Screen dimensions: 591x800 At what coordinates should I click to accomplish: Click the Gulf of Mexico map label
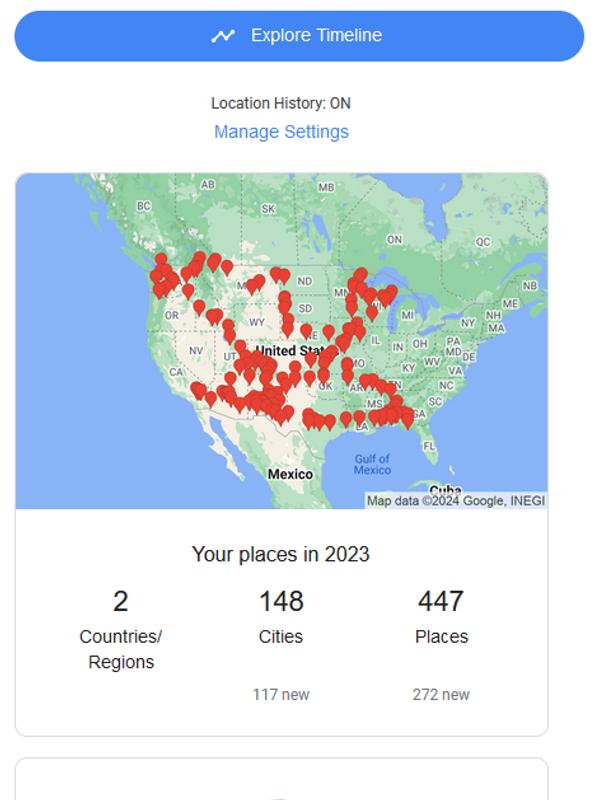tap(372, 464)
